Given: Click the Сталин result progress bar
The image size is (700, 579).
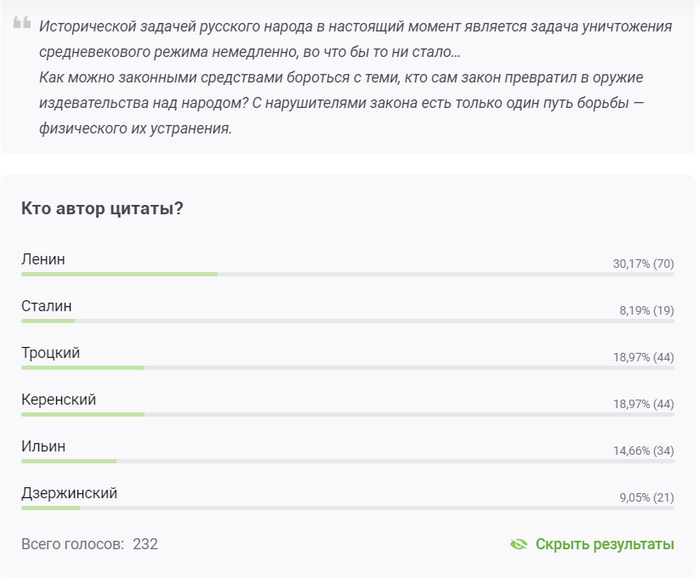Looking at the screenshot, I should (x=347, y=321).
